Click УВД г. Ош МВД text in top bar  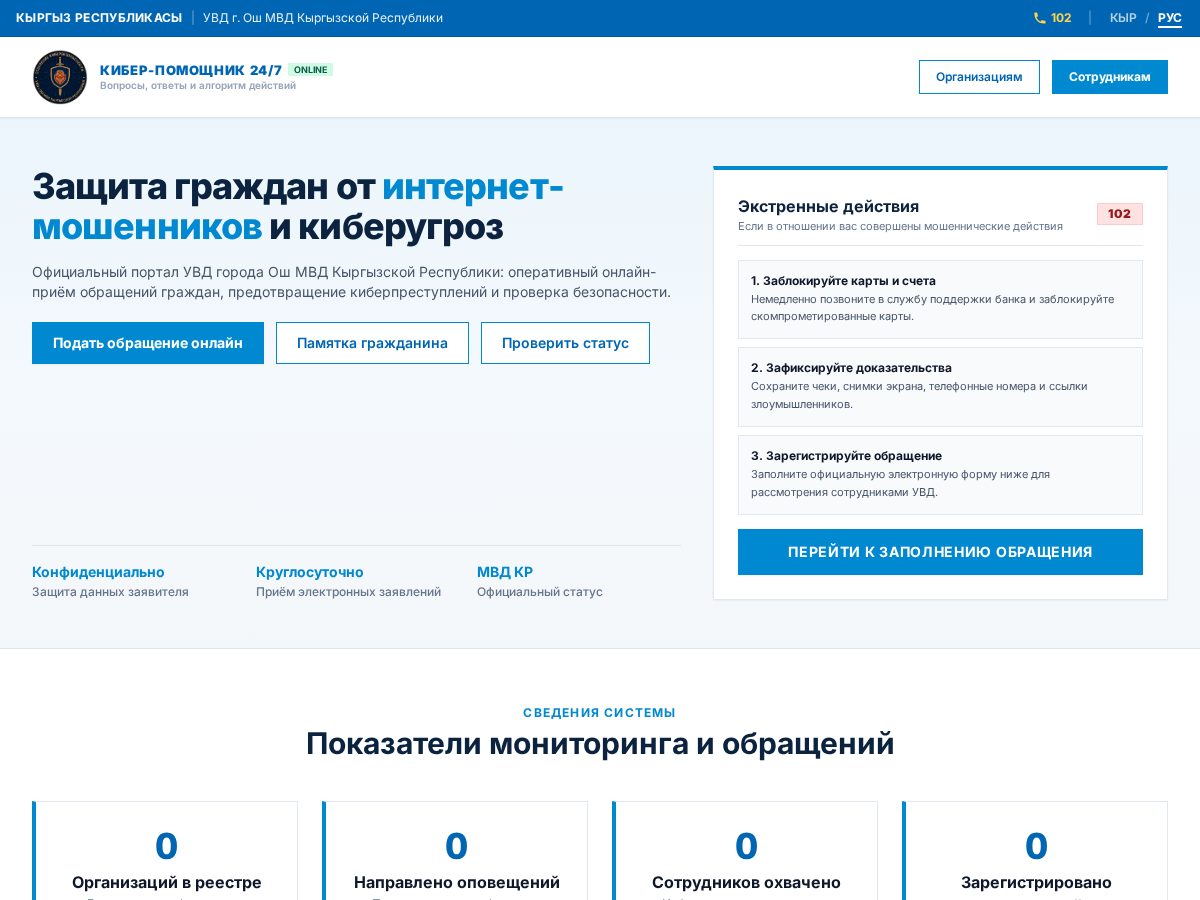click(323, 18)
